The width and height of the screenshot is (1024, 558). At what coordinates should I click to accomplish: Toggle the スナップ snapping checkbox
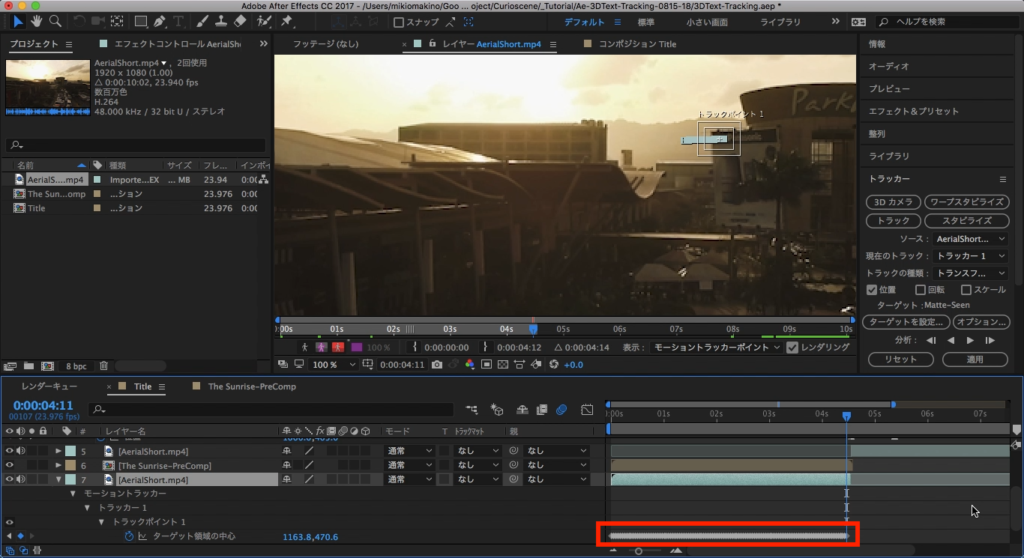coord(399,22)
